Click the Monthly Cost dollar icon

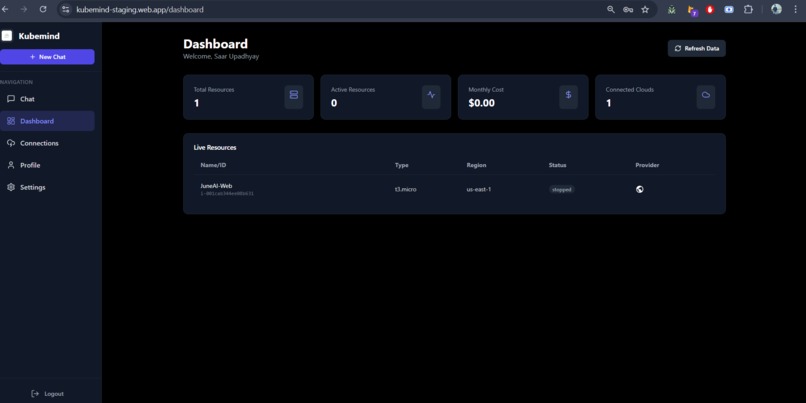tap(569, 95)
